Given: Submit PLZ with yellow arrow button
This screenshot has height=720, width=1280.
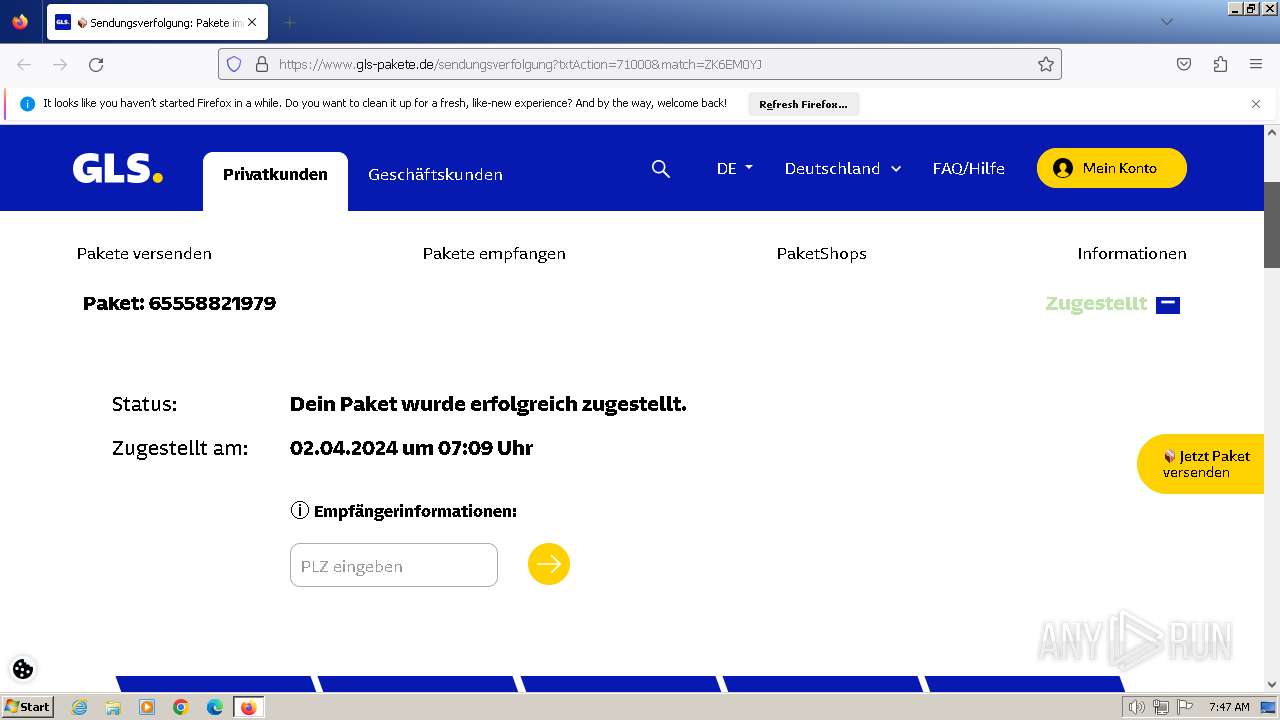Looking at the screenshot, I should tap(549, 564).
